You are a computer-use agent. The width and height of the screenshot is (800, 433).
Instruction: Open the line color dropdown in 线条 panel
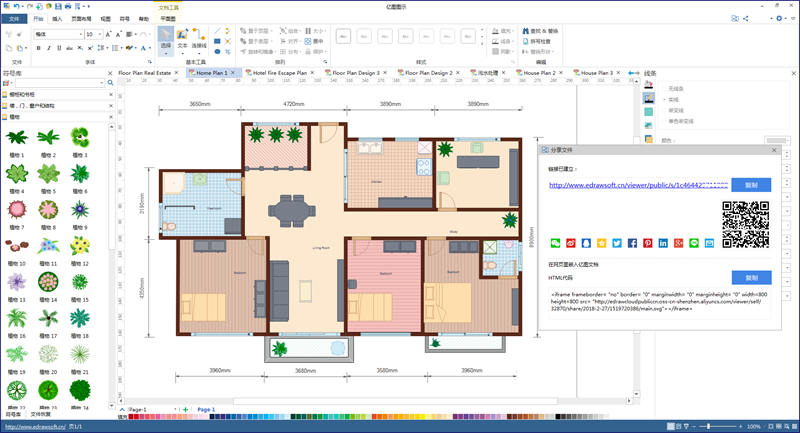777,140
